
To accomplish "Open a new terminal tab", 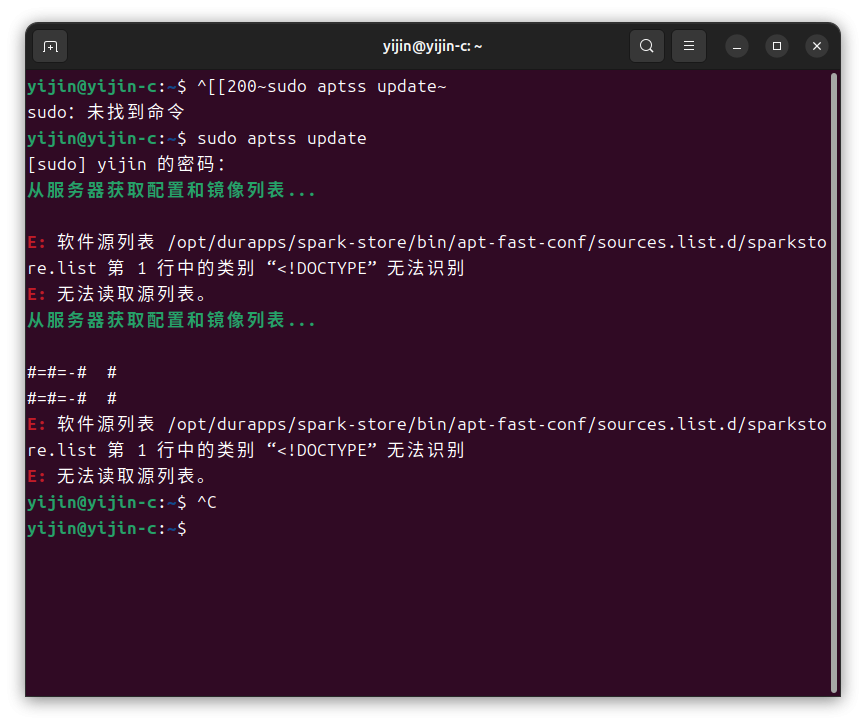I will pyautogui.click(x=50, y=46).
